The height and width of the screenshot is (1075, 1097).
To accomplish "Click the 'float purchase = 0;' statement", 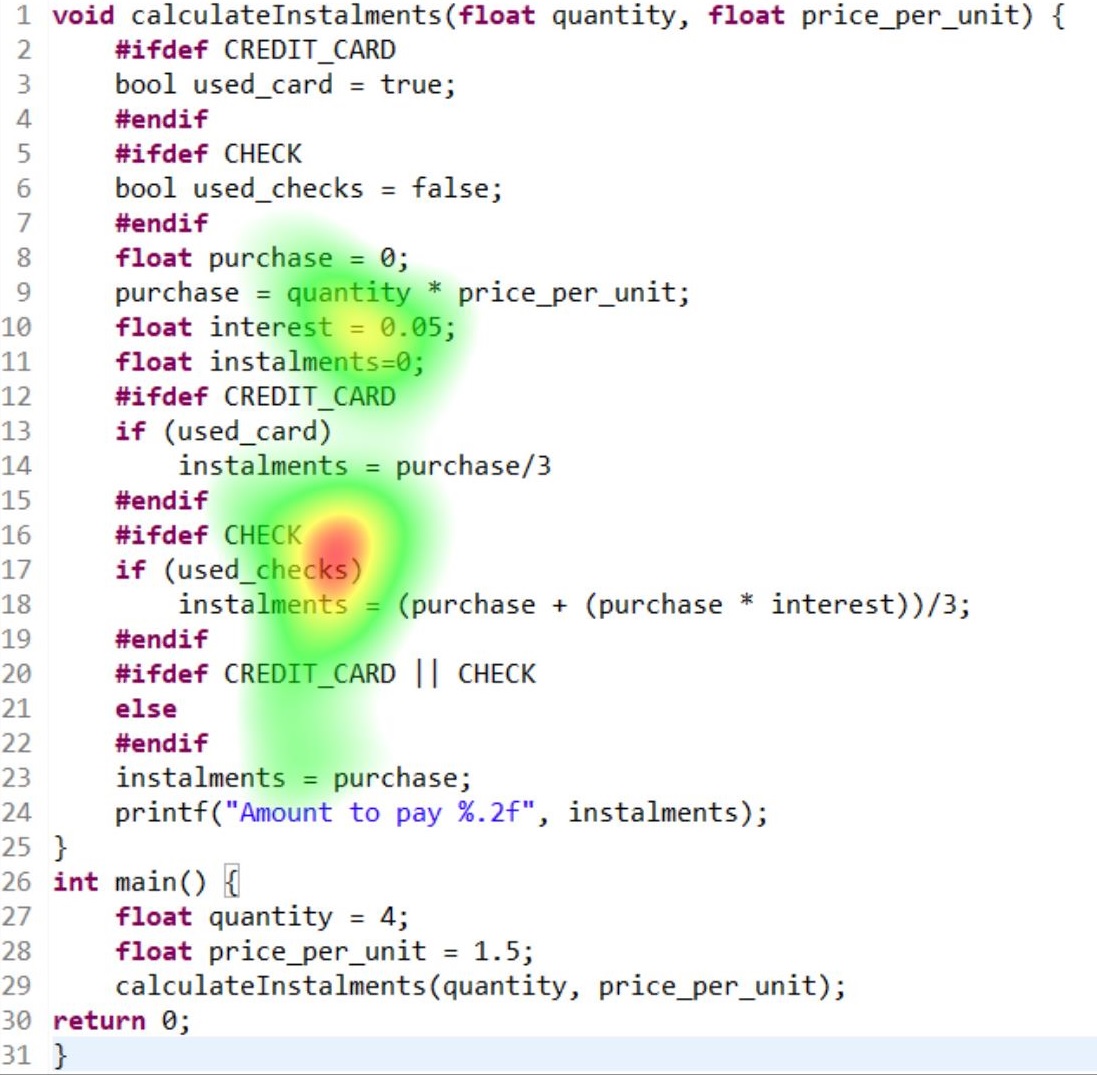I will pyautogui.click(x=262, y=258).
